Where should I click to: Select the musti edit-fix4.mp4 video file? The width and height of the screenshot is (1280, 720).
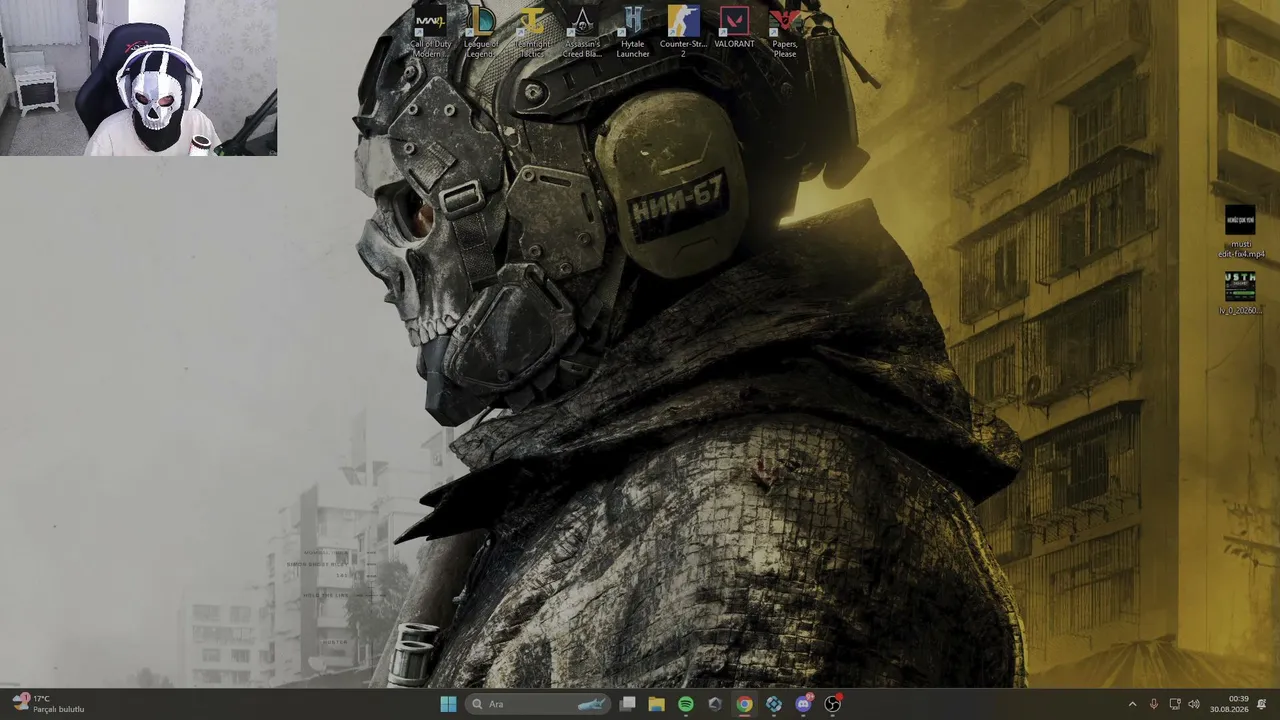tap(1241, 232)
